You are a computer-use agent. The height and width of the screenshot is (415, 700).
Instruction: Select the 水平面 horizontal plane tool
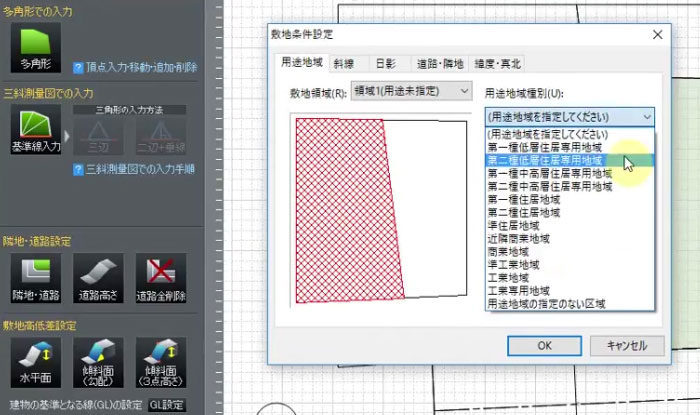click(36, 361)
